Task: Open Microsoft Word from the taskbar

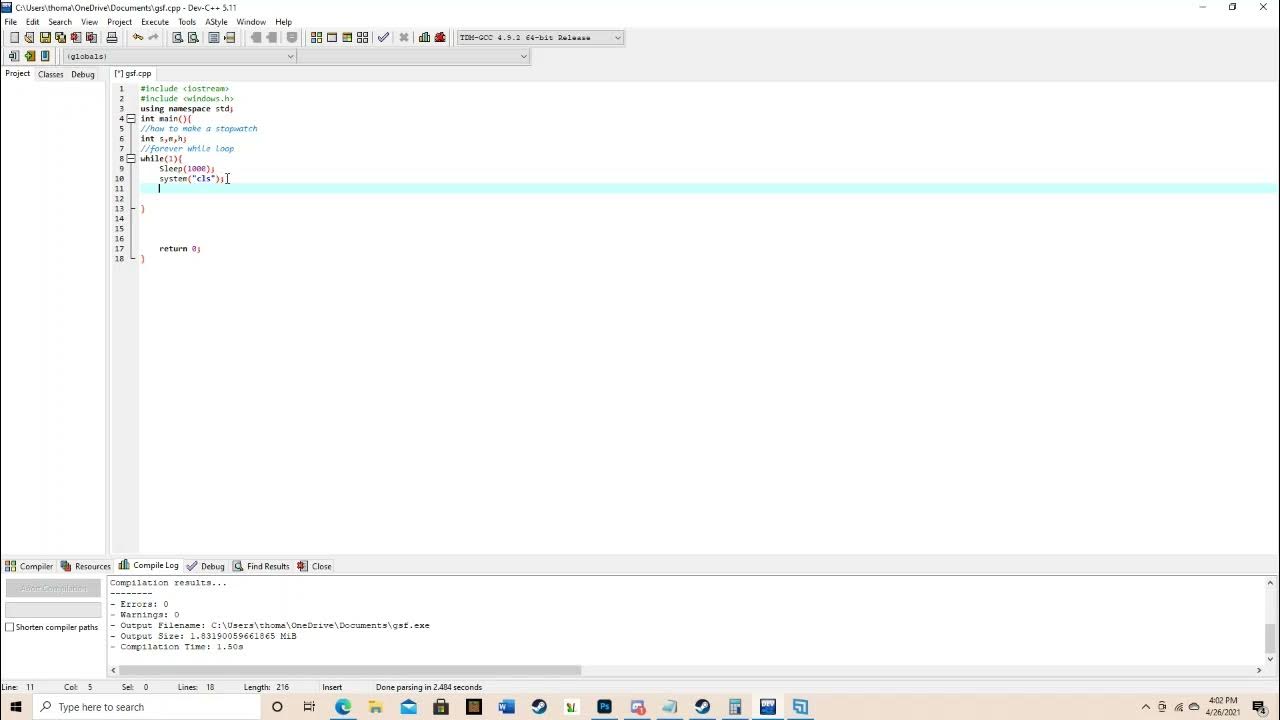Action: (506, 707)
